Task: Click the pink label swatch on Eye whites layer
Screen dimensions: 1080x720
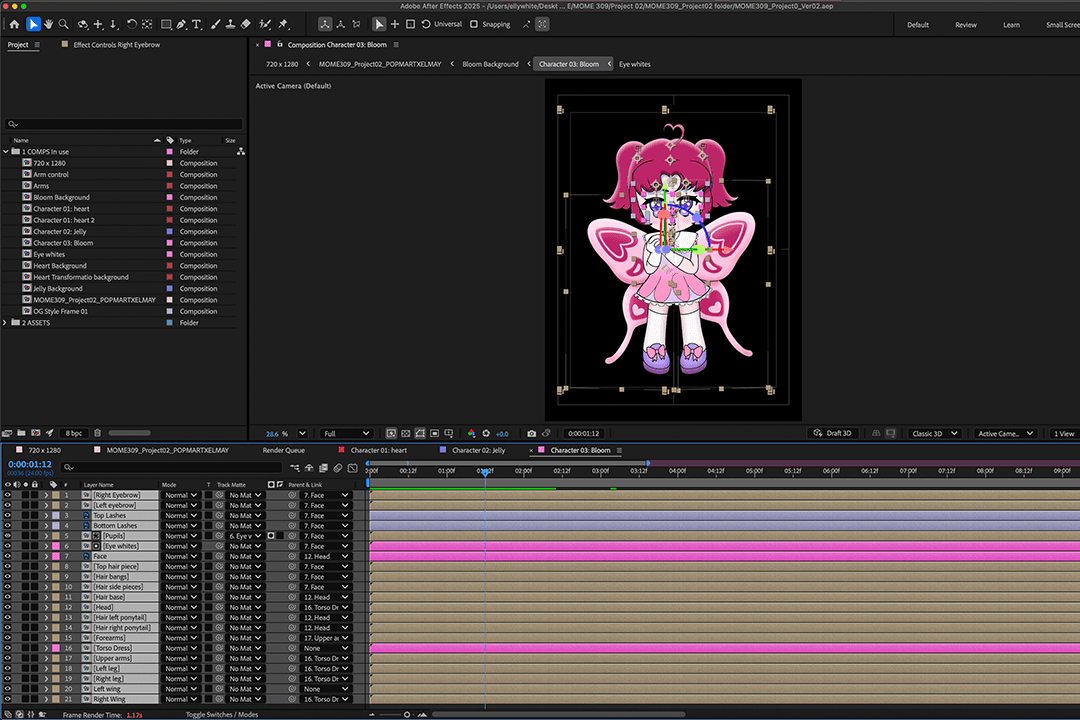Action: (55, 546)
